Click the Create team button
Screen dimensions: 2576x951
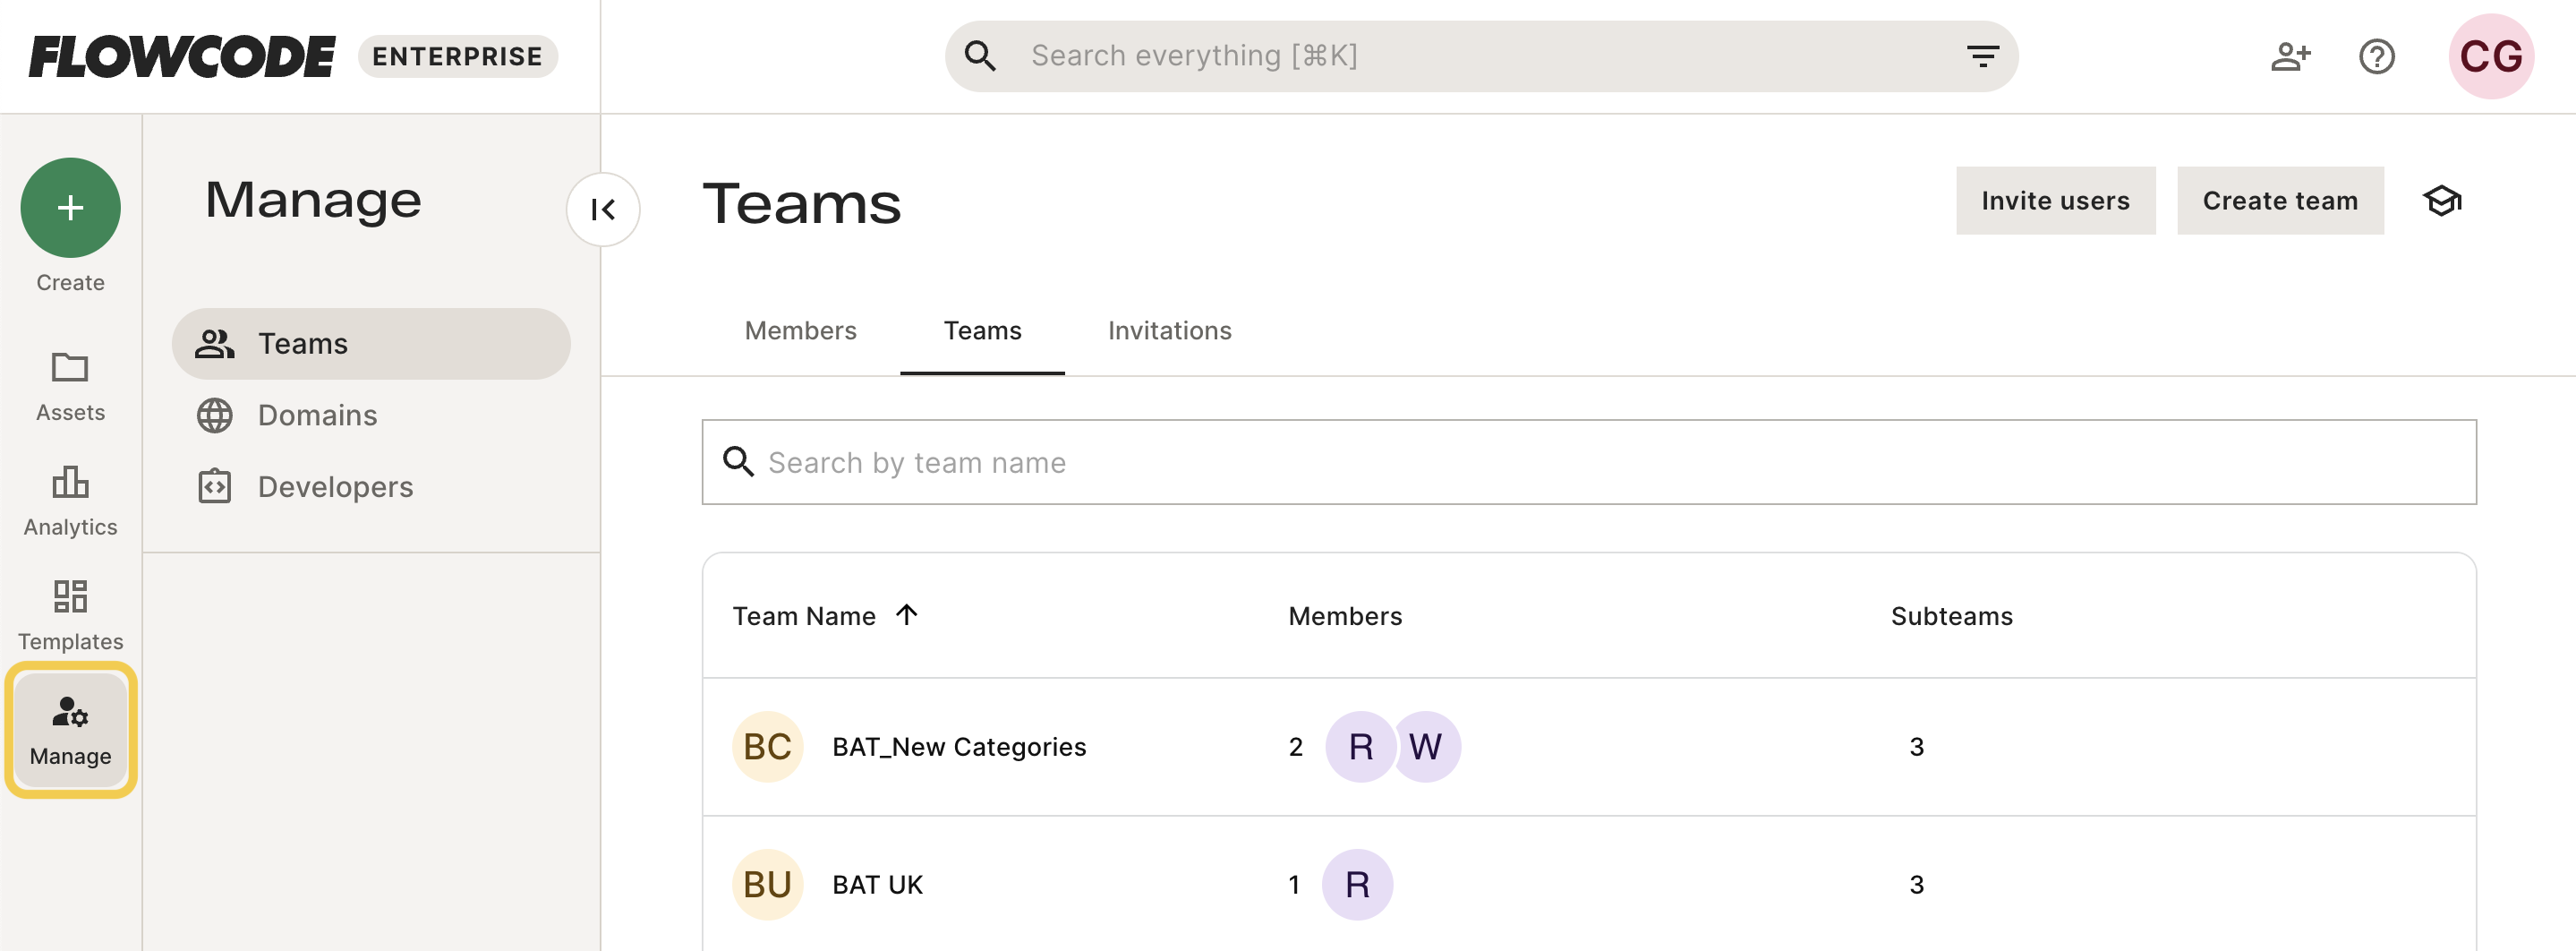click(x=2280, y=201)
